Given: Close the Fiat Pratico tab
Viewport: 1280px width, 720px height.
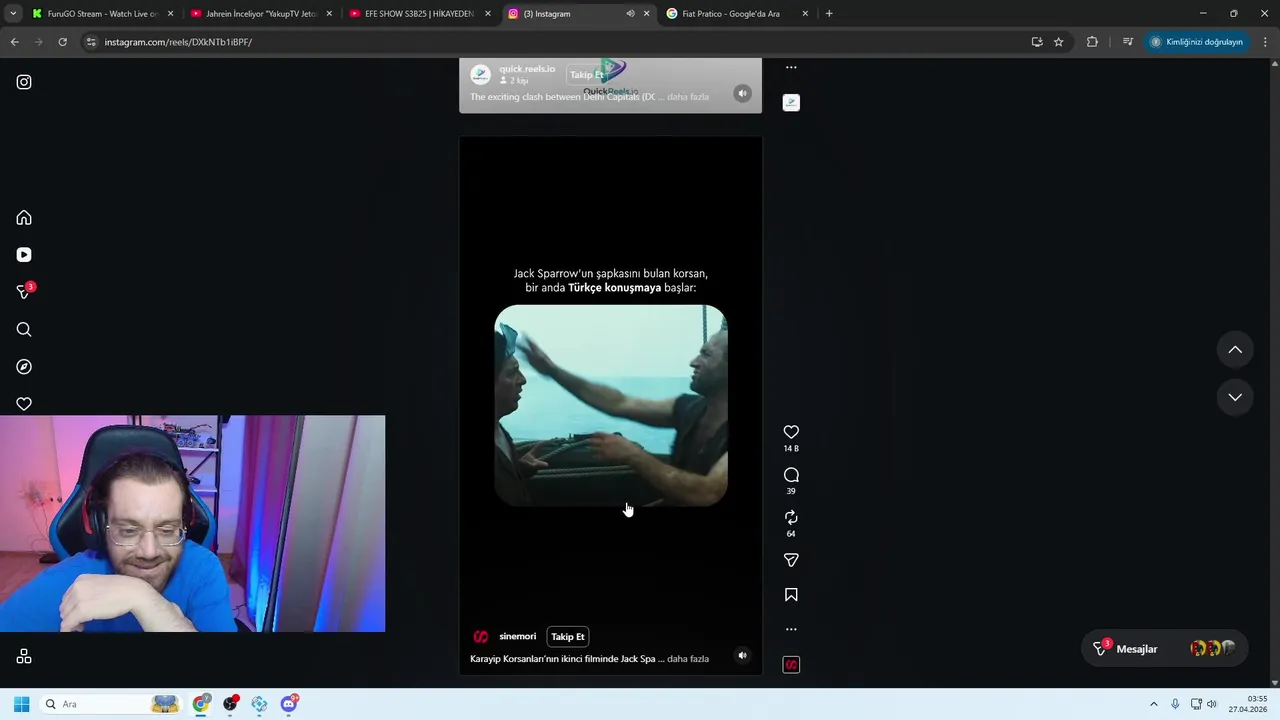Looking at the screenshot, I should click(805, 14).
